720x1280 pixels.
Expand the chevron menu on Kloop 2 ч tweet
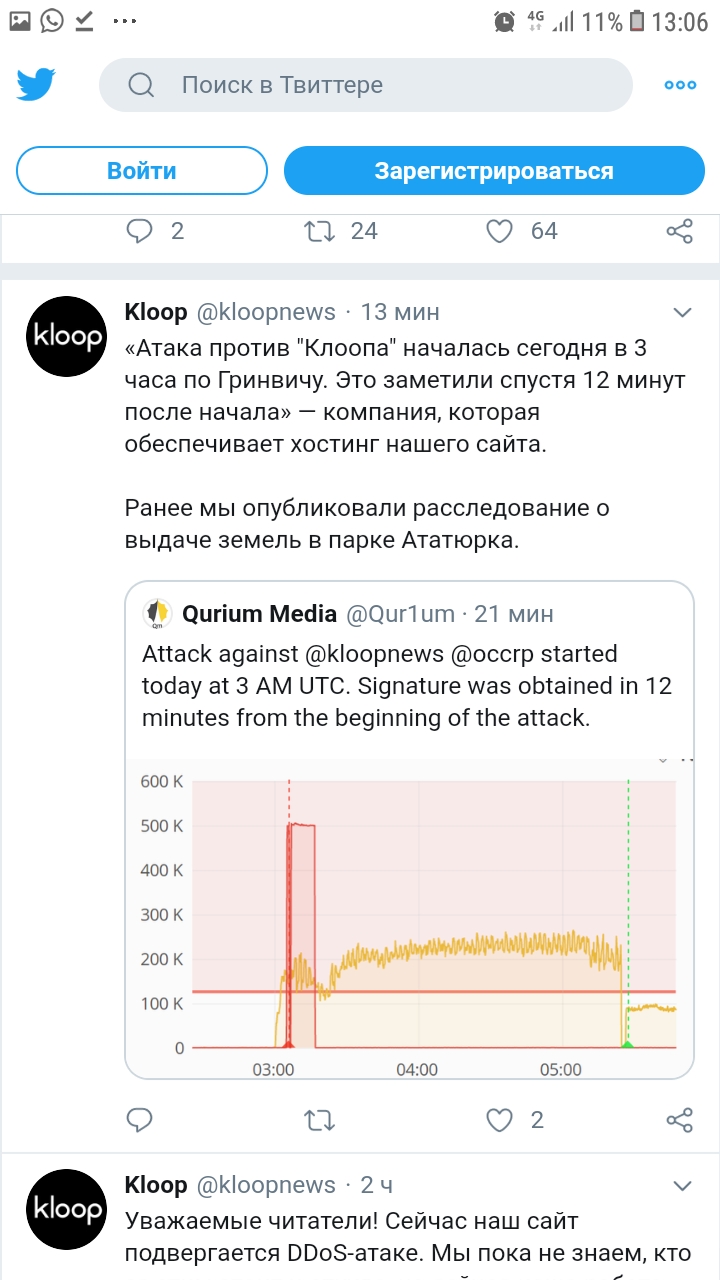(x=682, y=1186)
